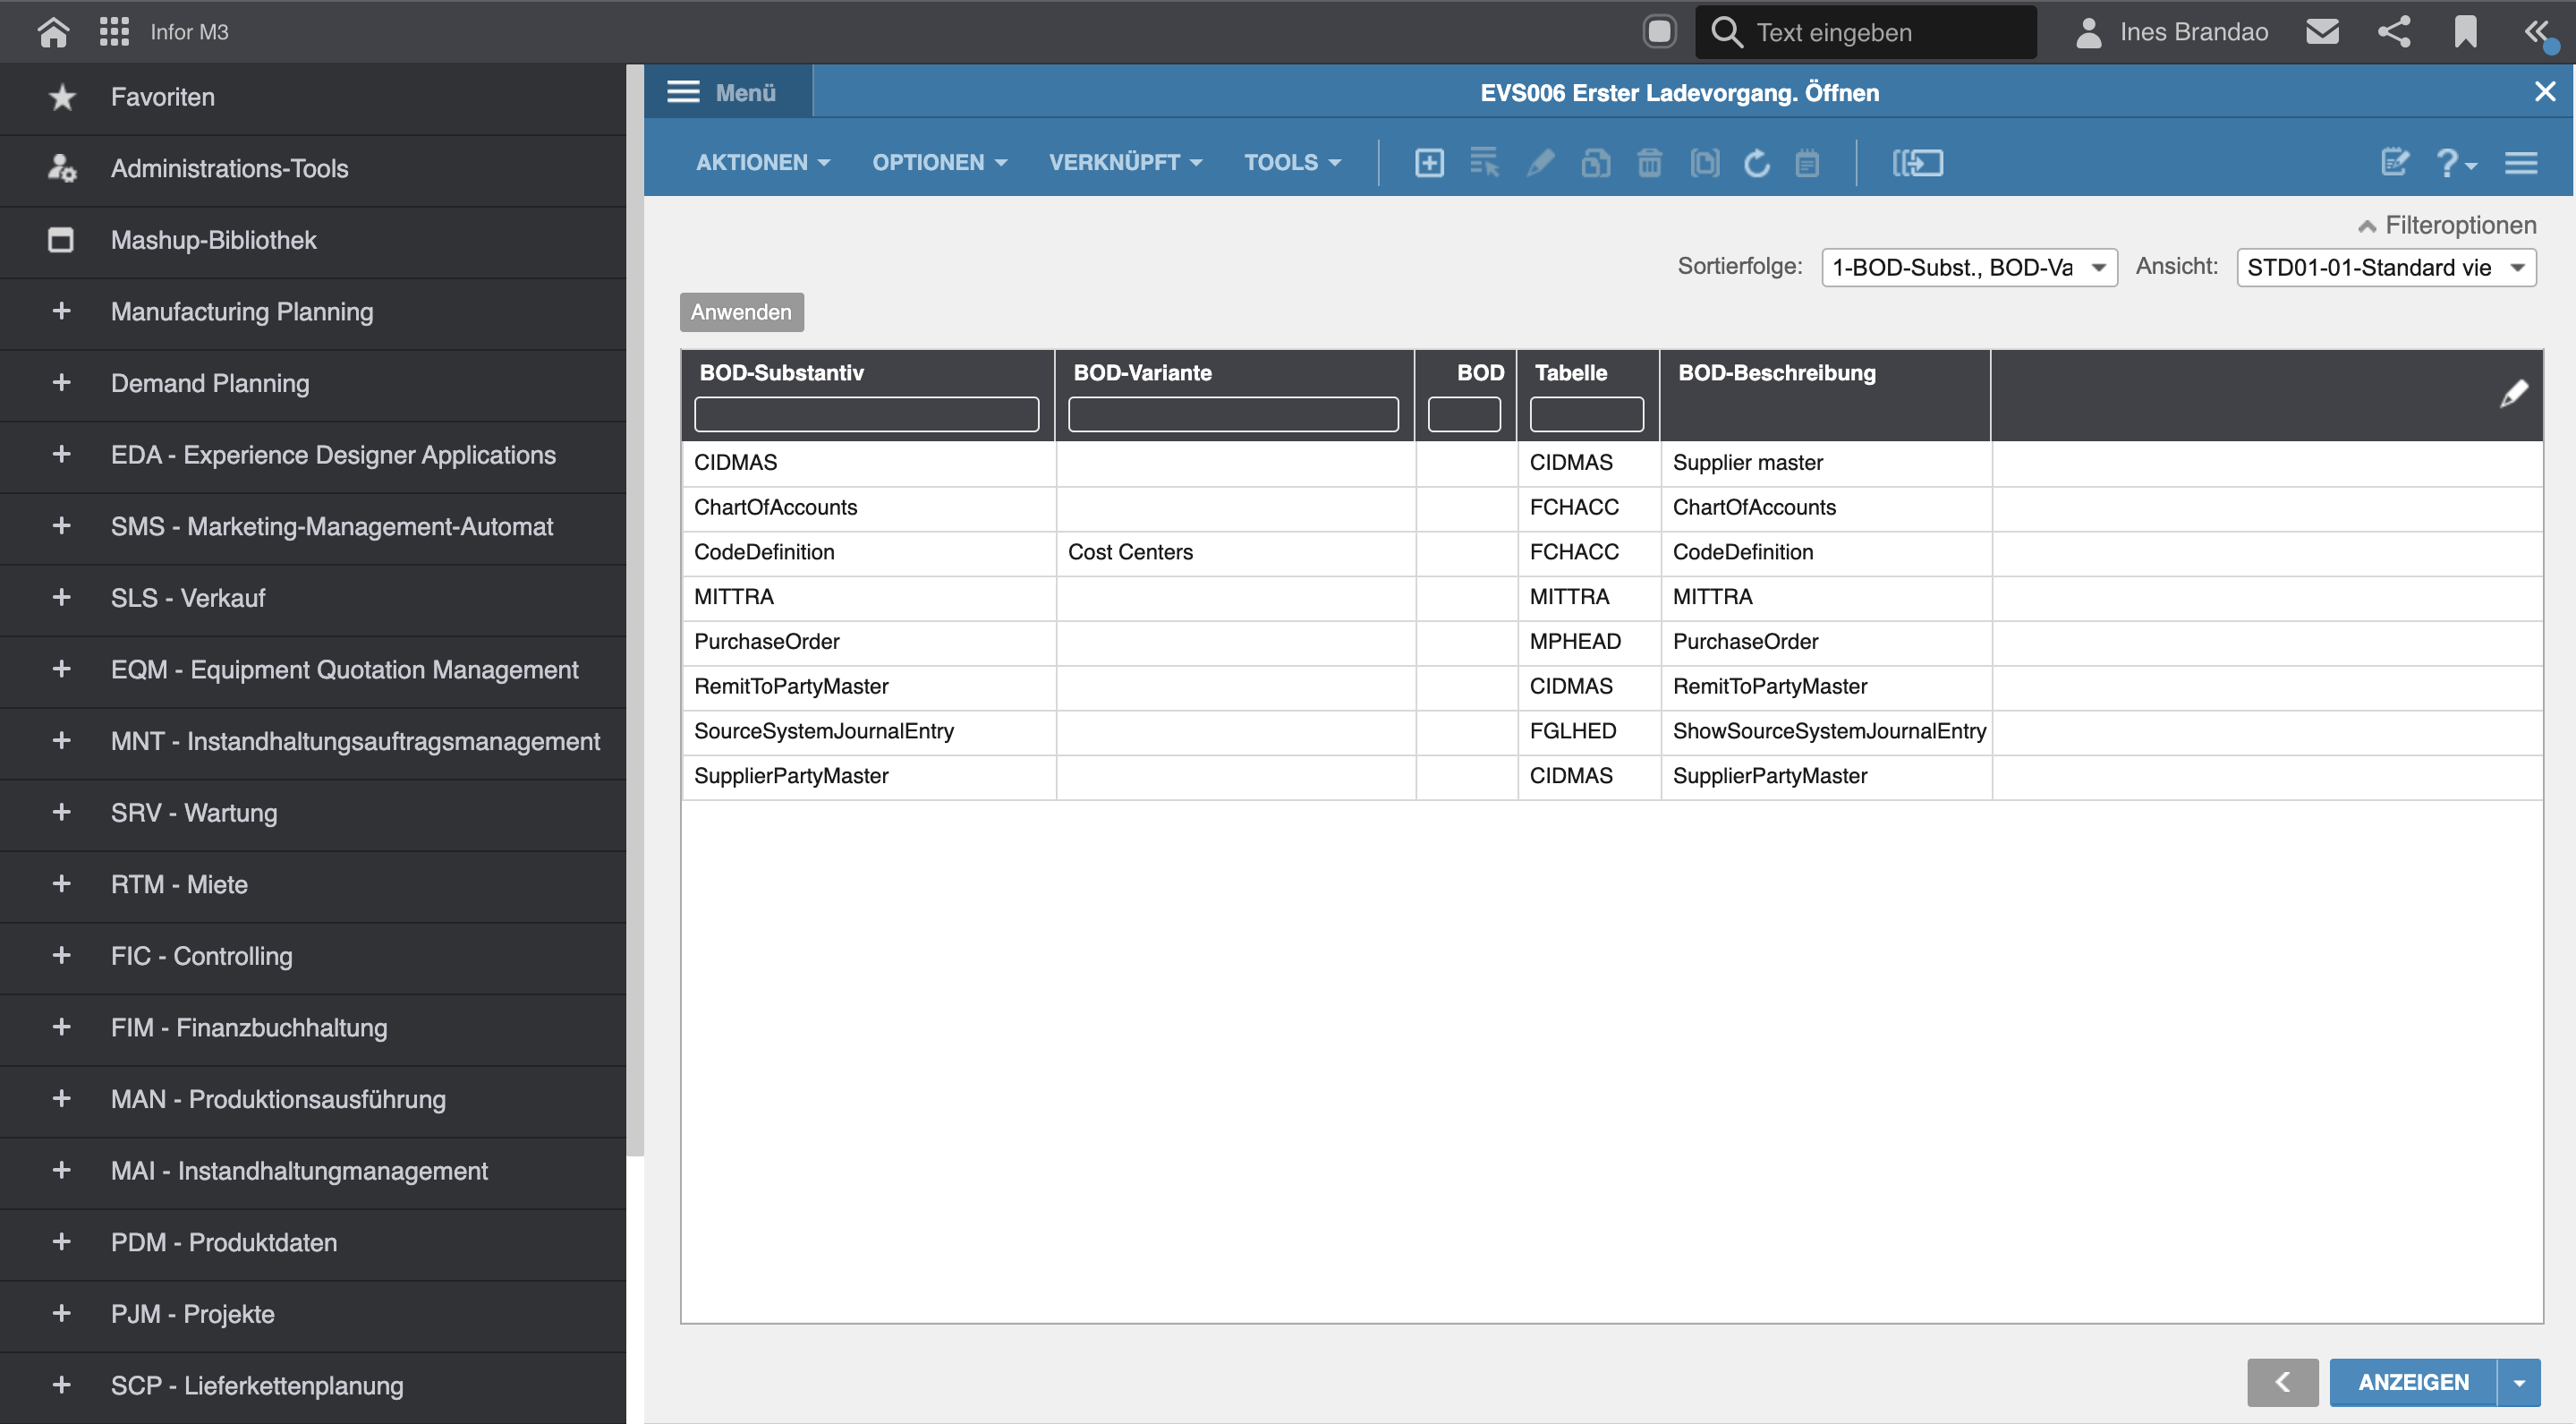The width and height of the screenshot is (2576, 1424).
Task: Go to the Home icon
Action: pos(53,32)
